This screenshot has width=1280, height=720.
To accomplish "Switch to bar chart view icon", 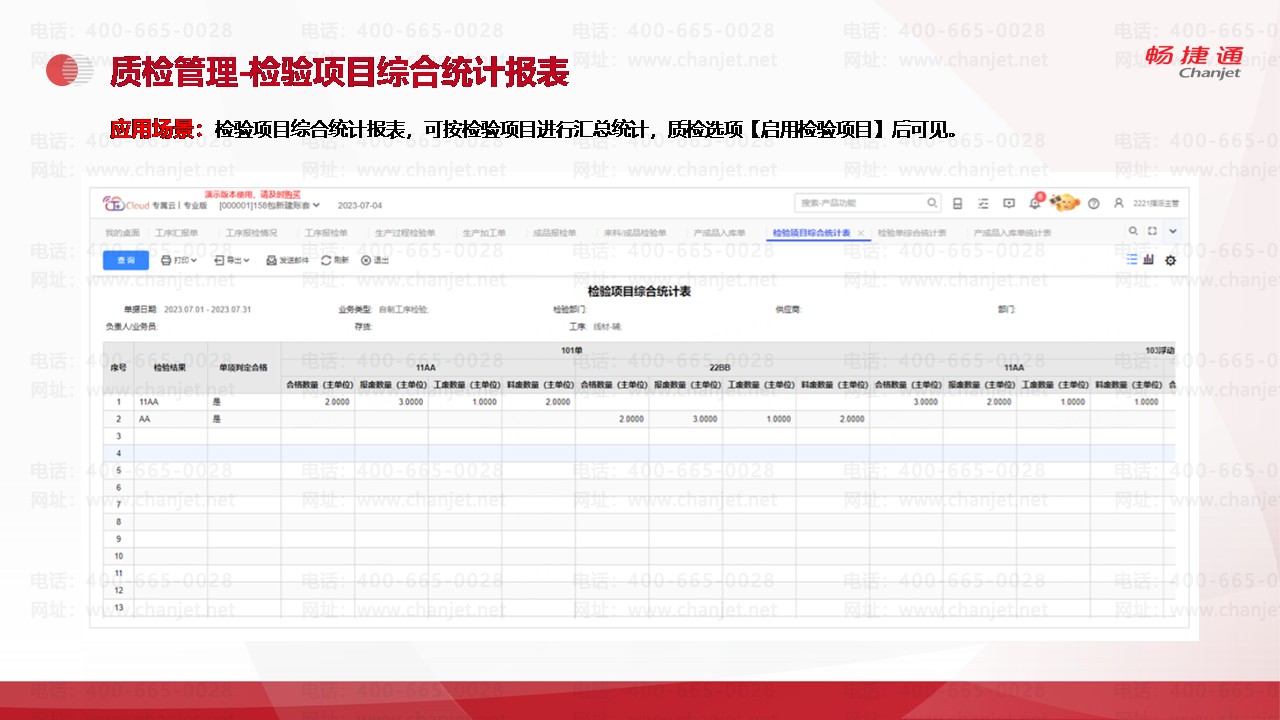I will point(1149,259).
